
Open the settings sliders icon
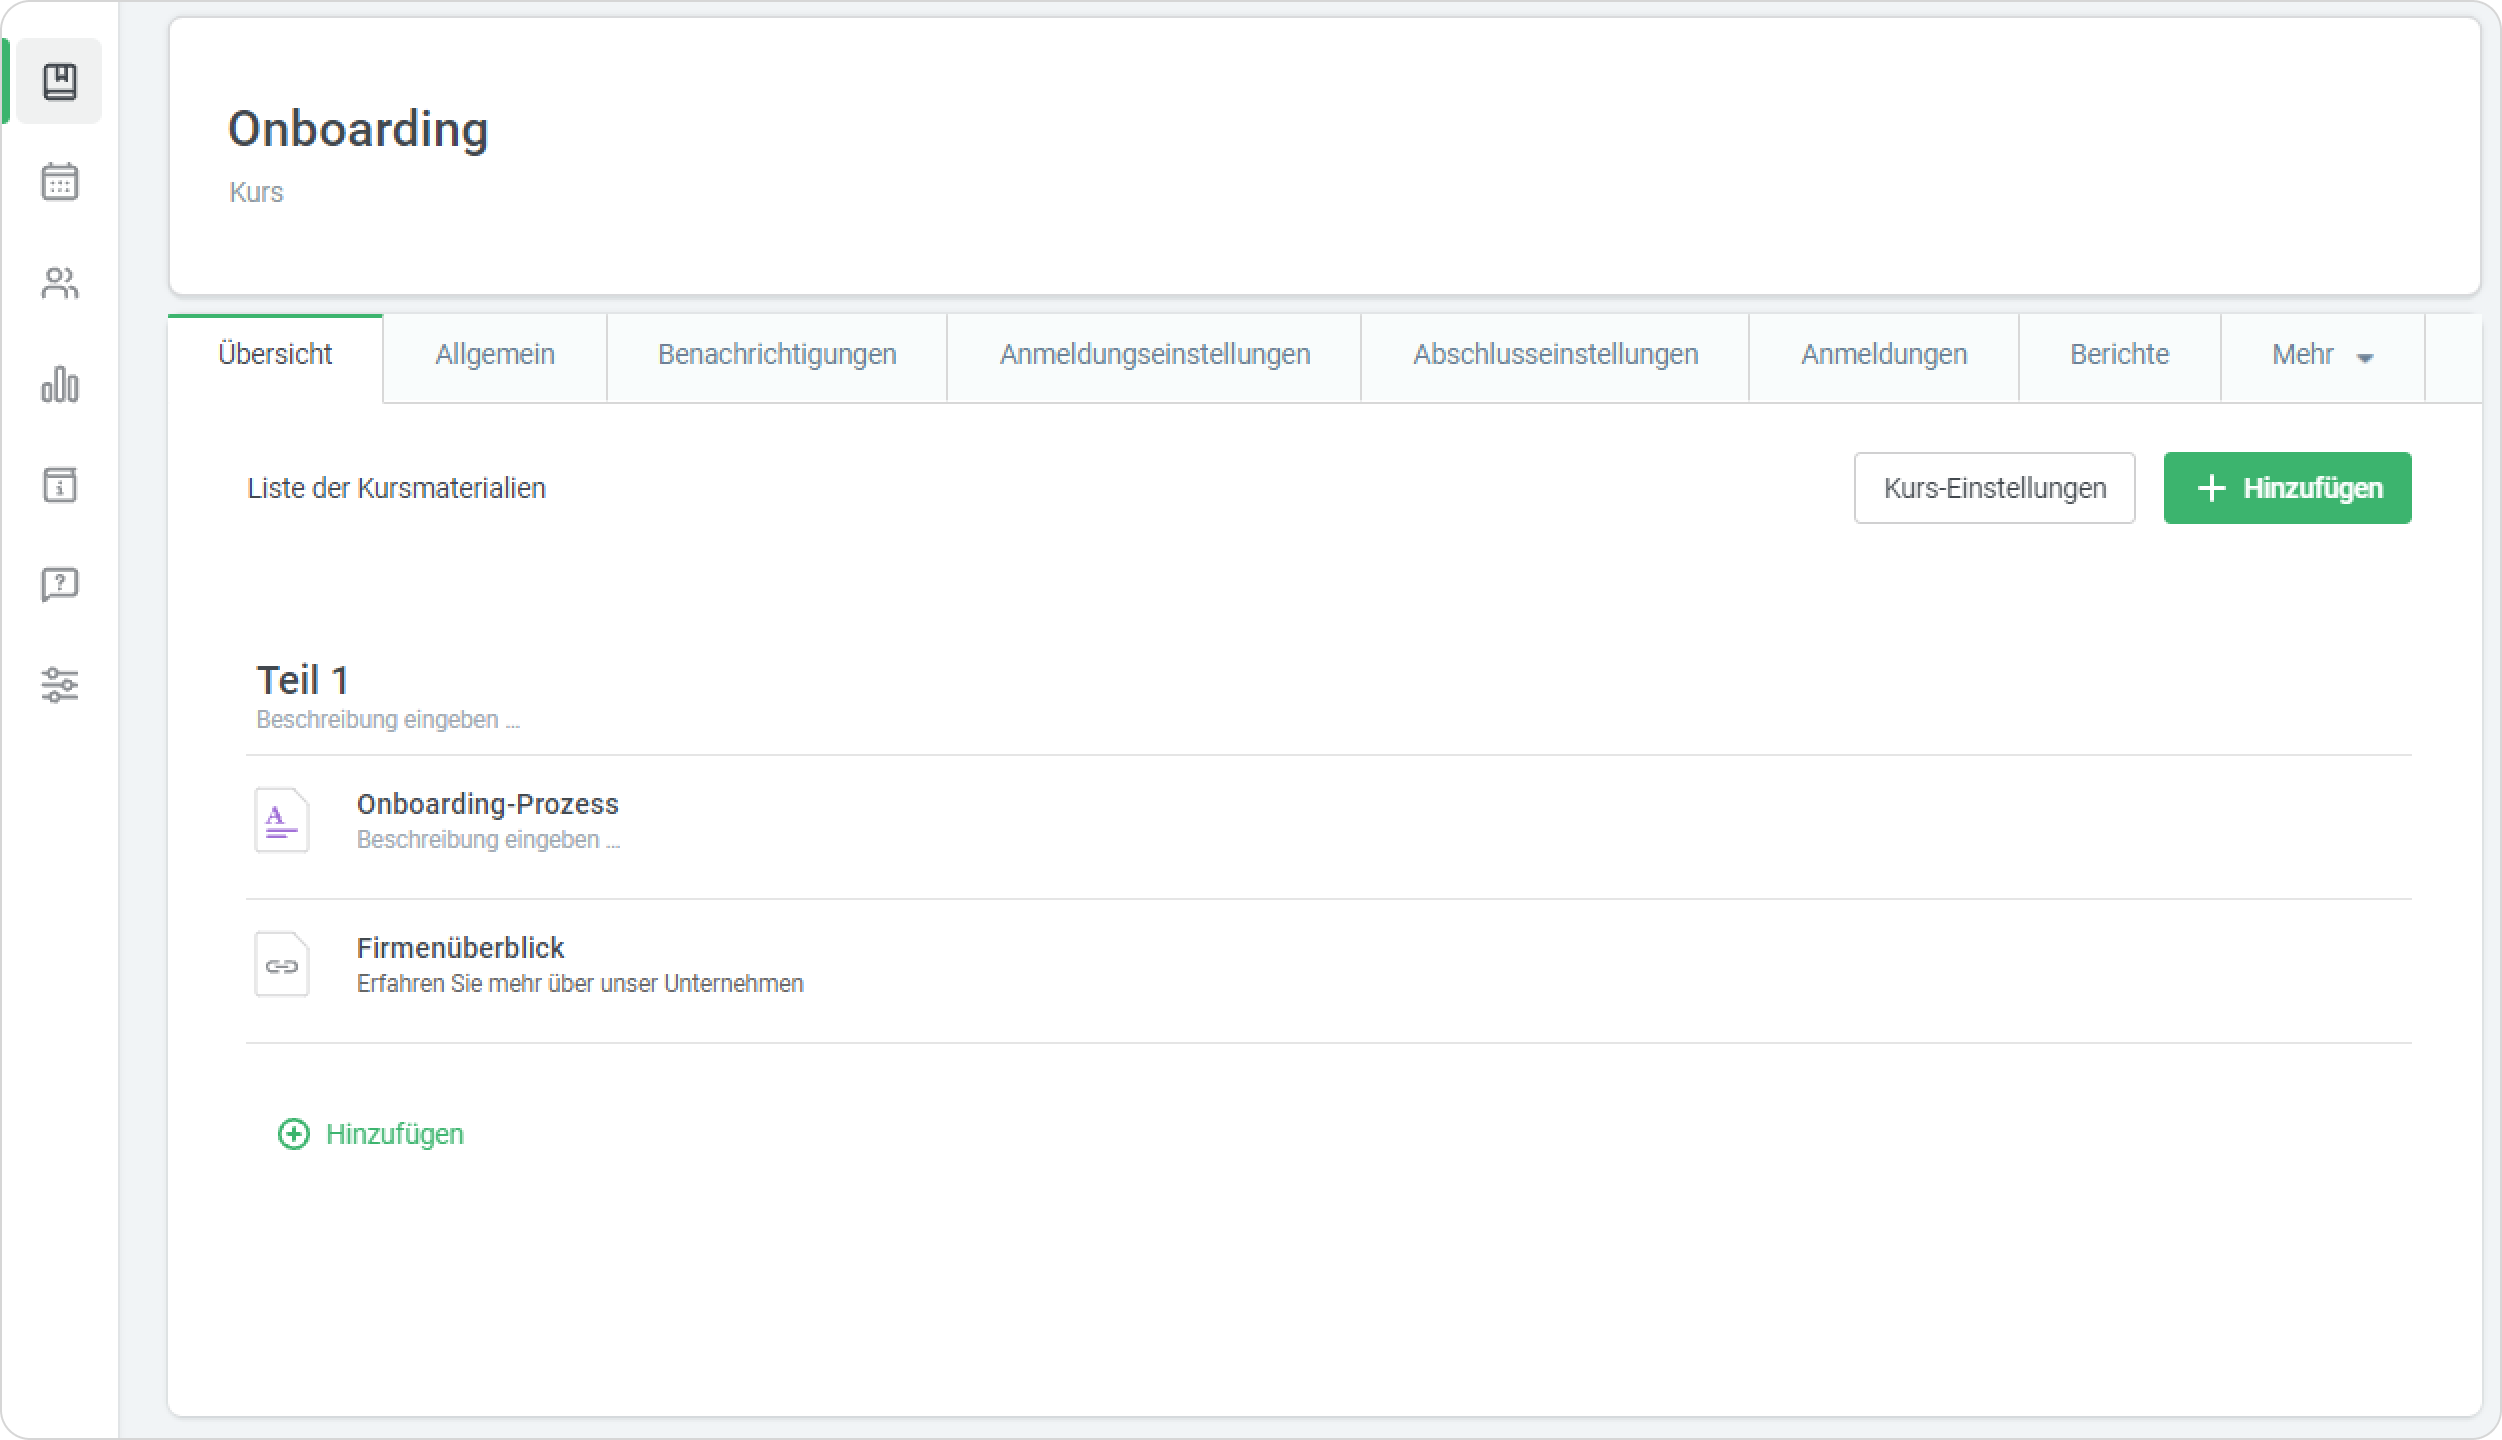coord(60,685)
